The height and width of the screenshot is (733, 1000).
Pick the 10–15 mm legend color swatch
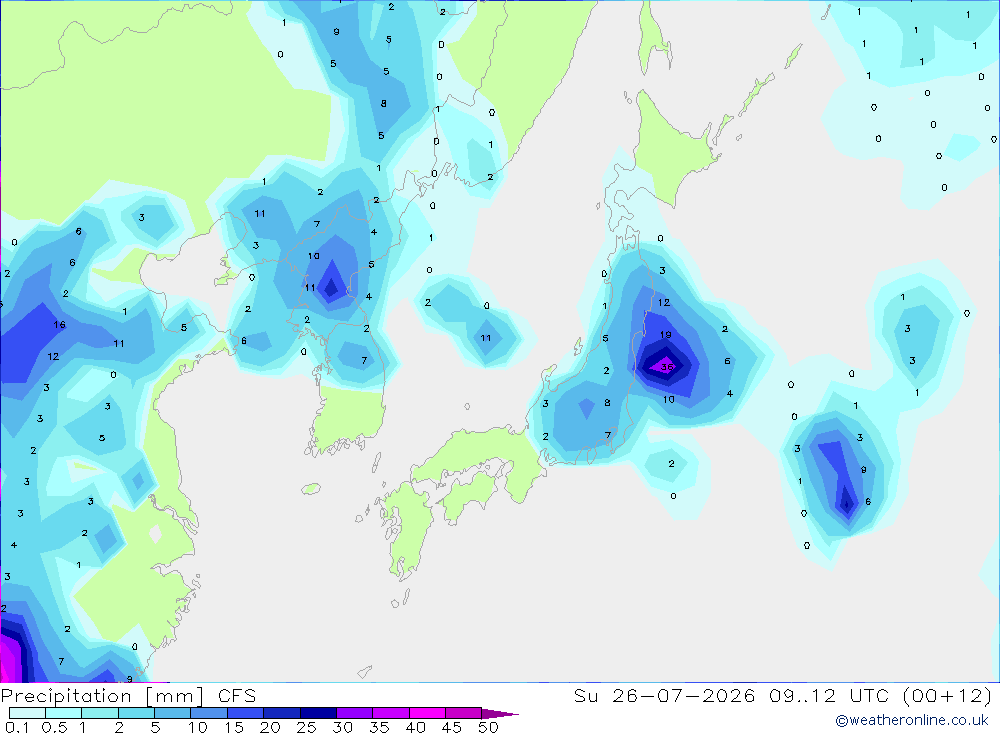[x=209, y=713]
